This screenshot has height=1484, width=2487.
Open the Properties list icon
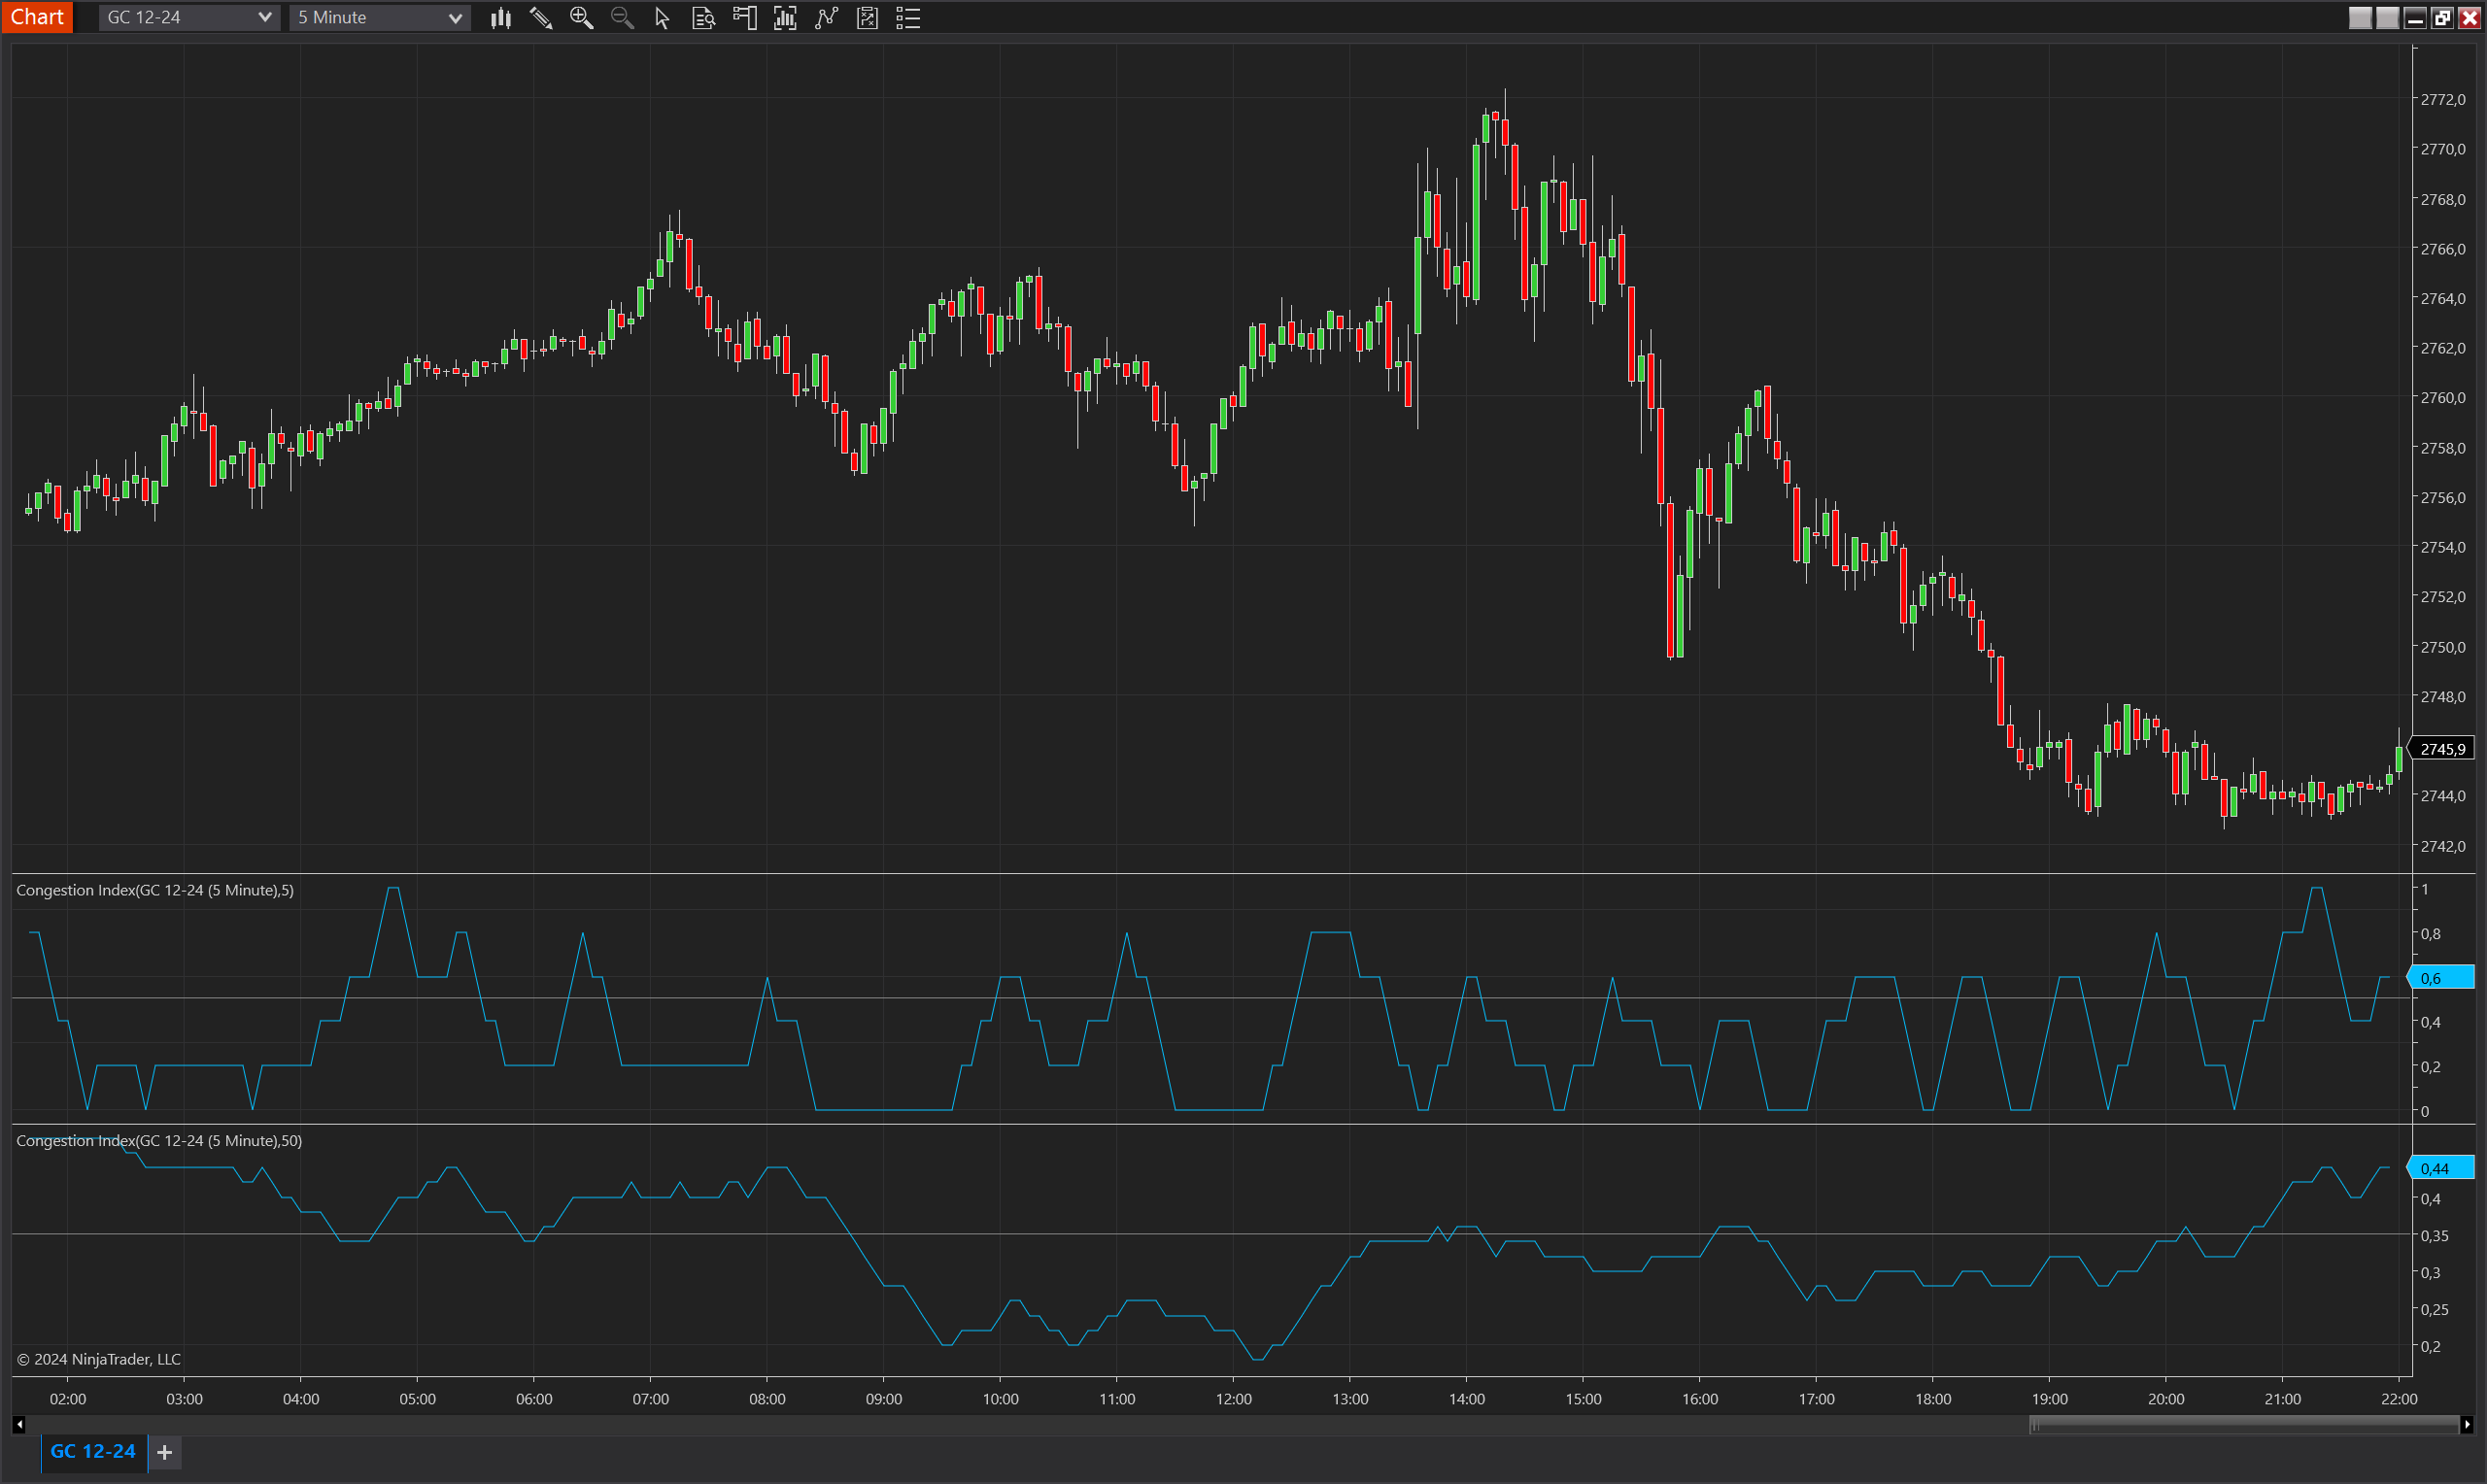[x=908, y=18]
